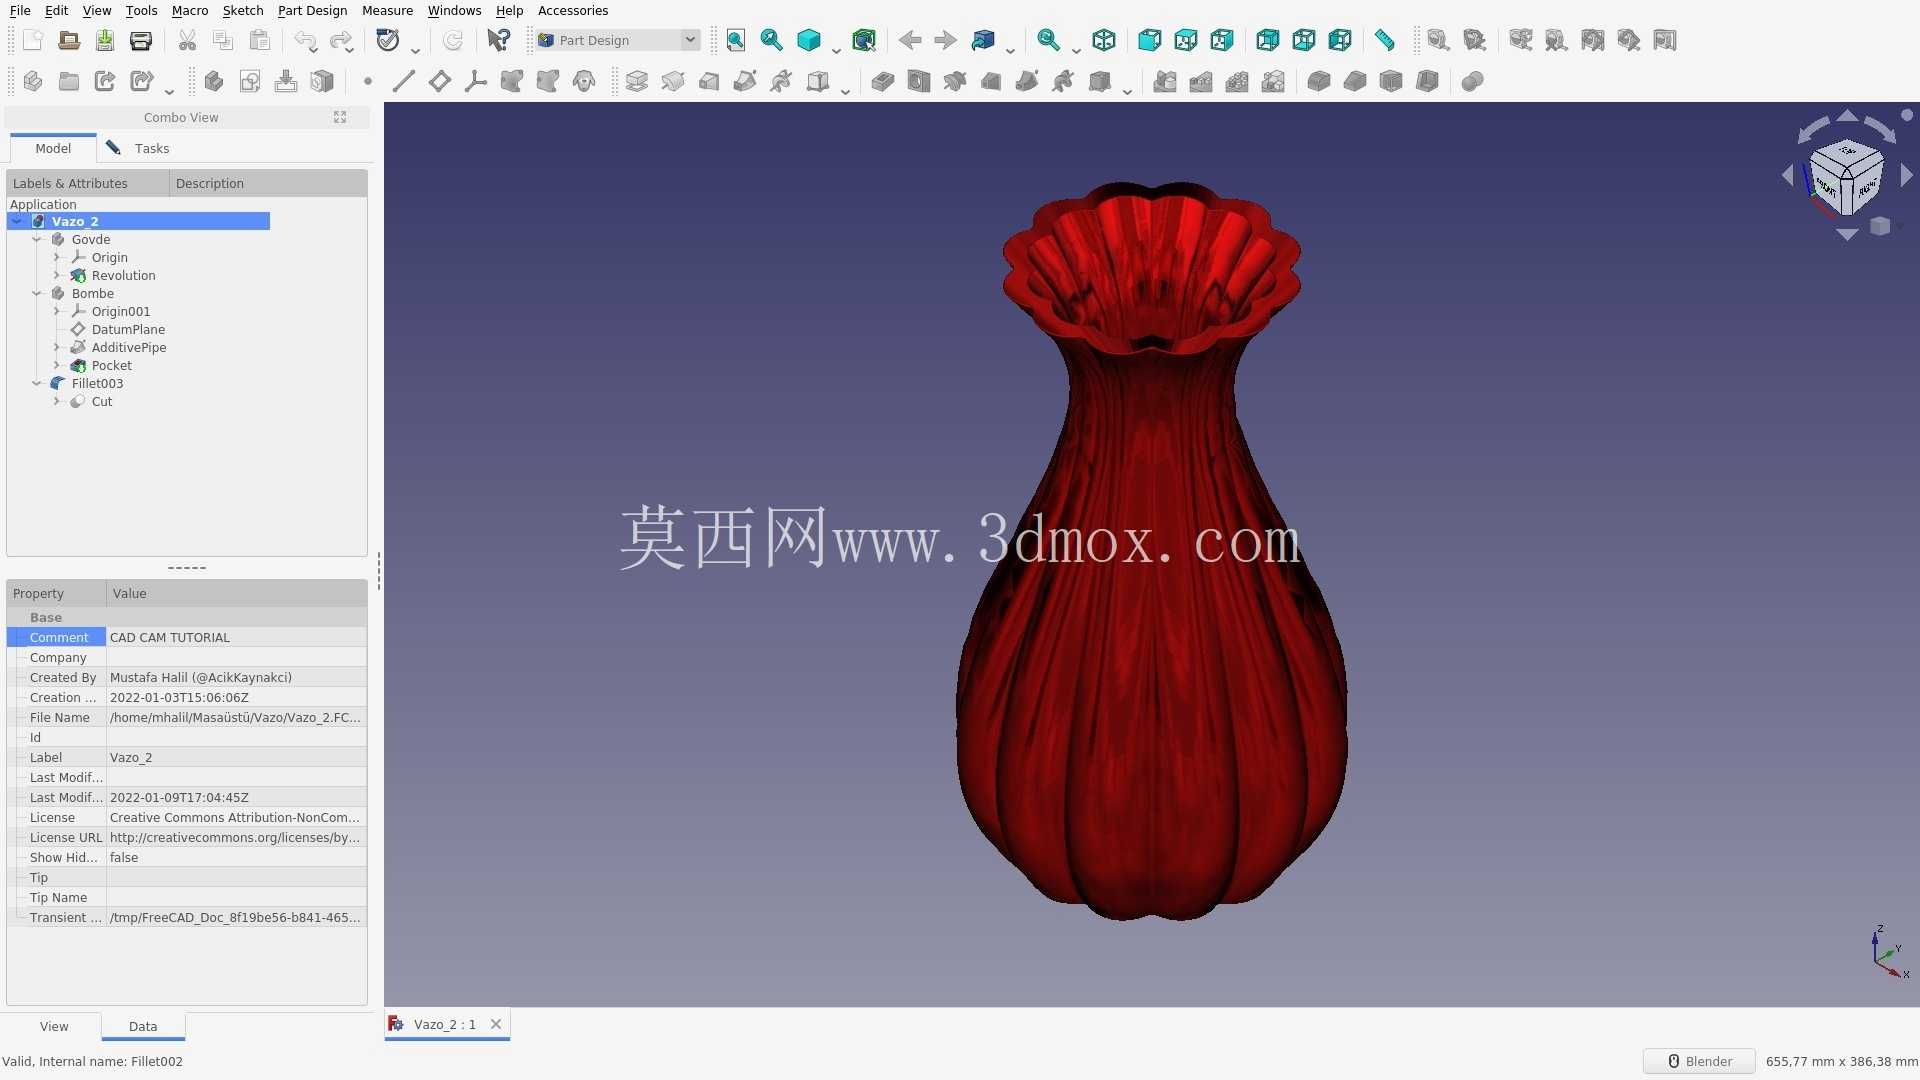The image size is (1920, 1080).
Task: Click the Boolean operation icon
Action: click(x=1472, y=81)
